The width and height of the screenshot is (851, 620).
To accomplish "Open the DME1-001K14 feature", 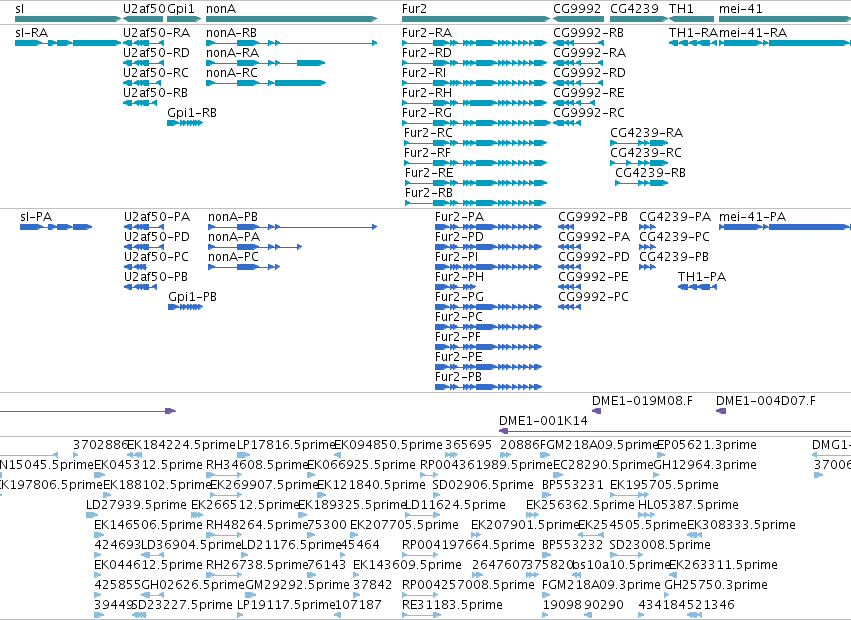I will coord(543,421).
